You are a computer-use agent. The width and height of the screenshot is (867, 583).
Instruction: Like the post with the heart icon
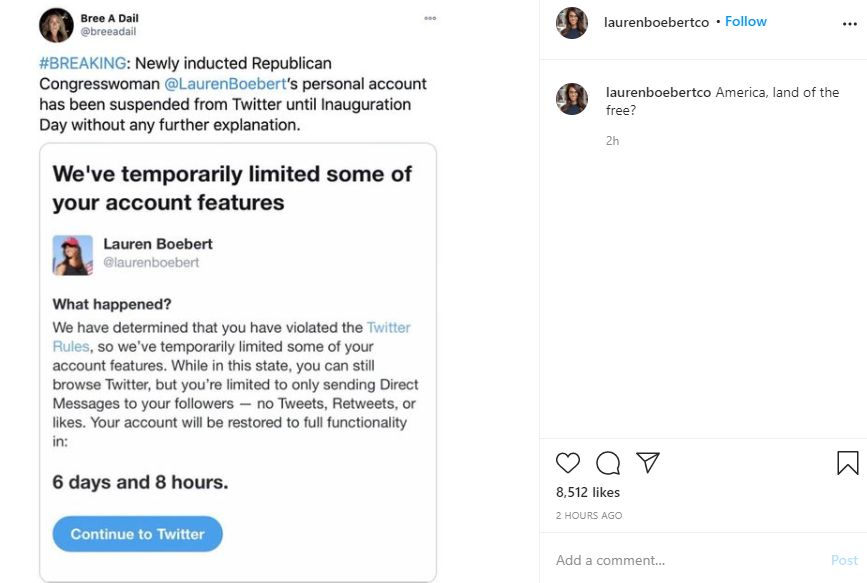[x=567, y=463]
